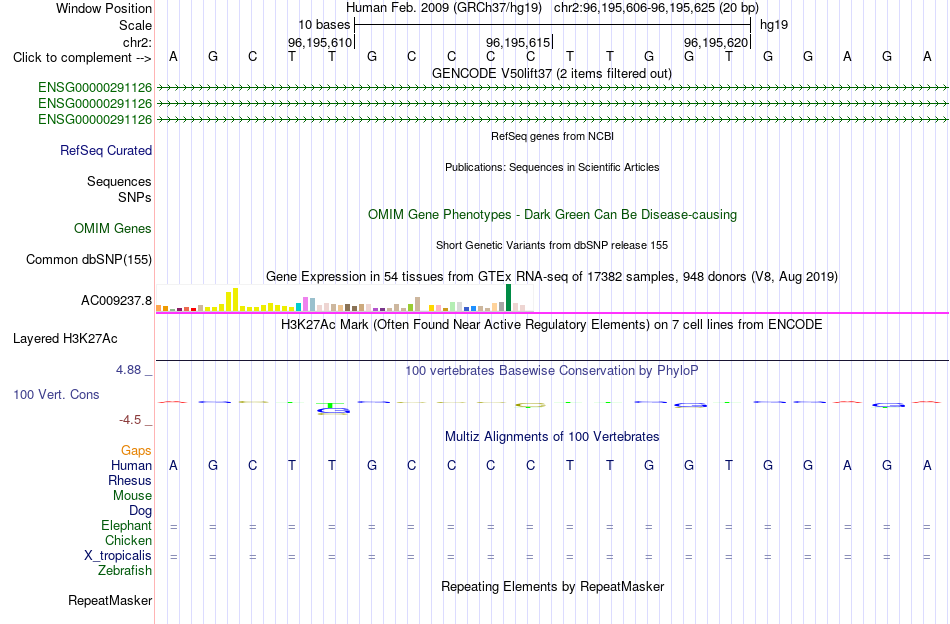Click the '10 bases' scale text
The height and width of the screenshot is (624, 950).
[x=324, y=25]
